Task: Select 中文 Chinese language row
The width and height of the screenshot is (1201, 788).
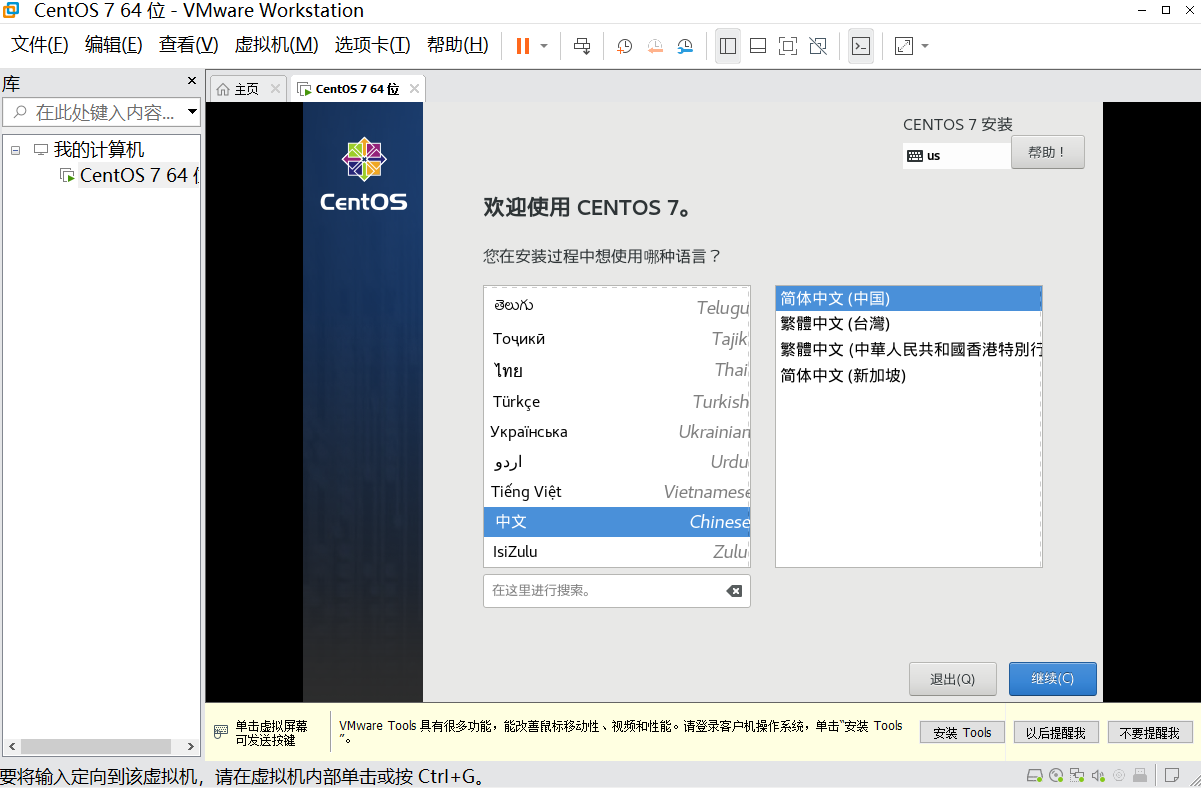Action: [x=617, y=522]
